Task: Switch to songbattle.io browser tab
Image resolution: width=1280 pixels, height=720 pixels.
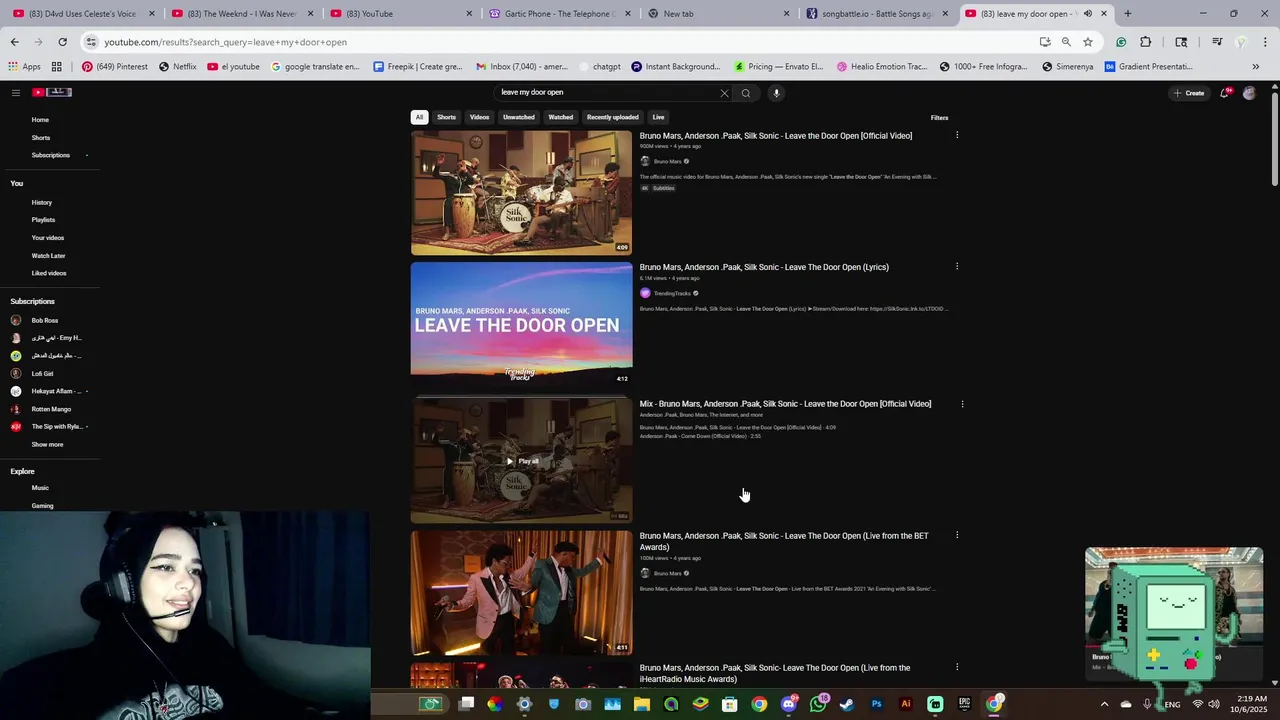Action: point(877,14)
